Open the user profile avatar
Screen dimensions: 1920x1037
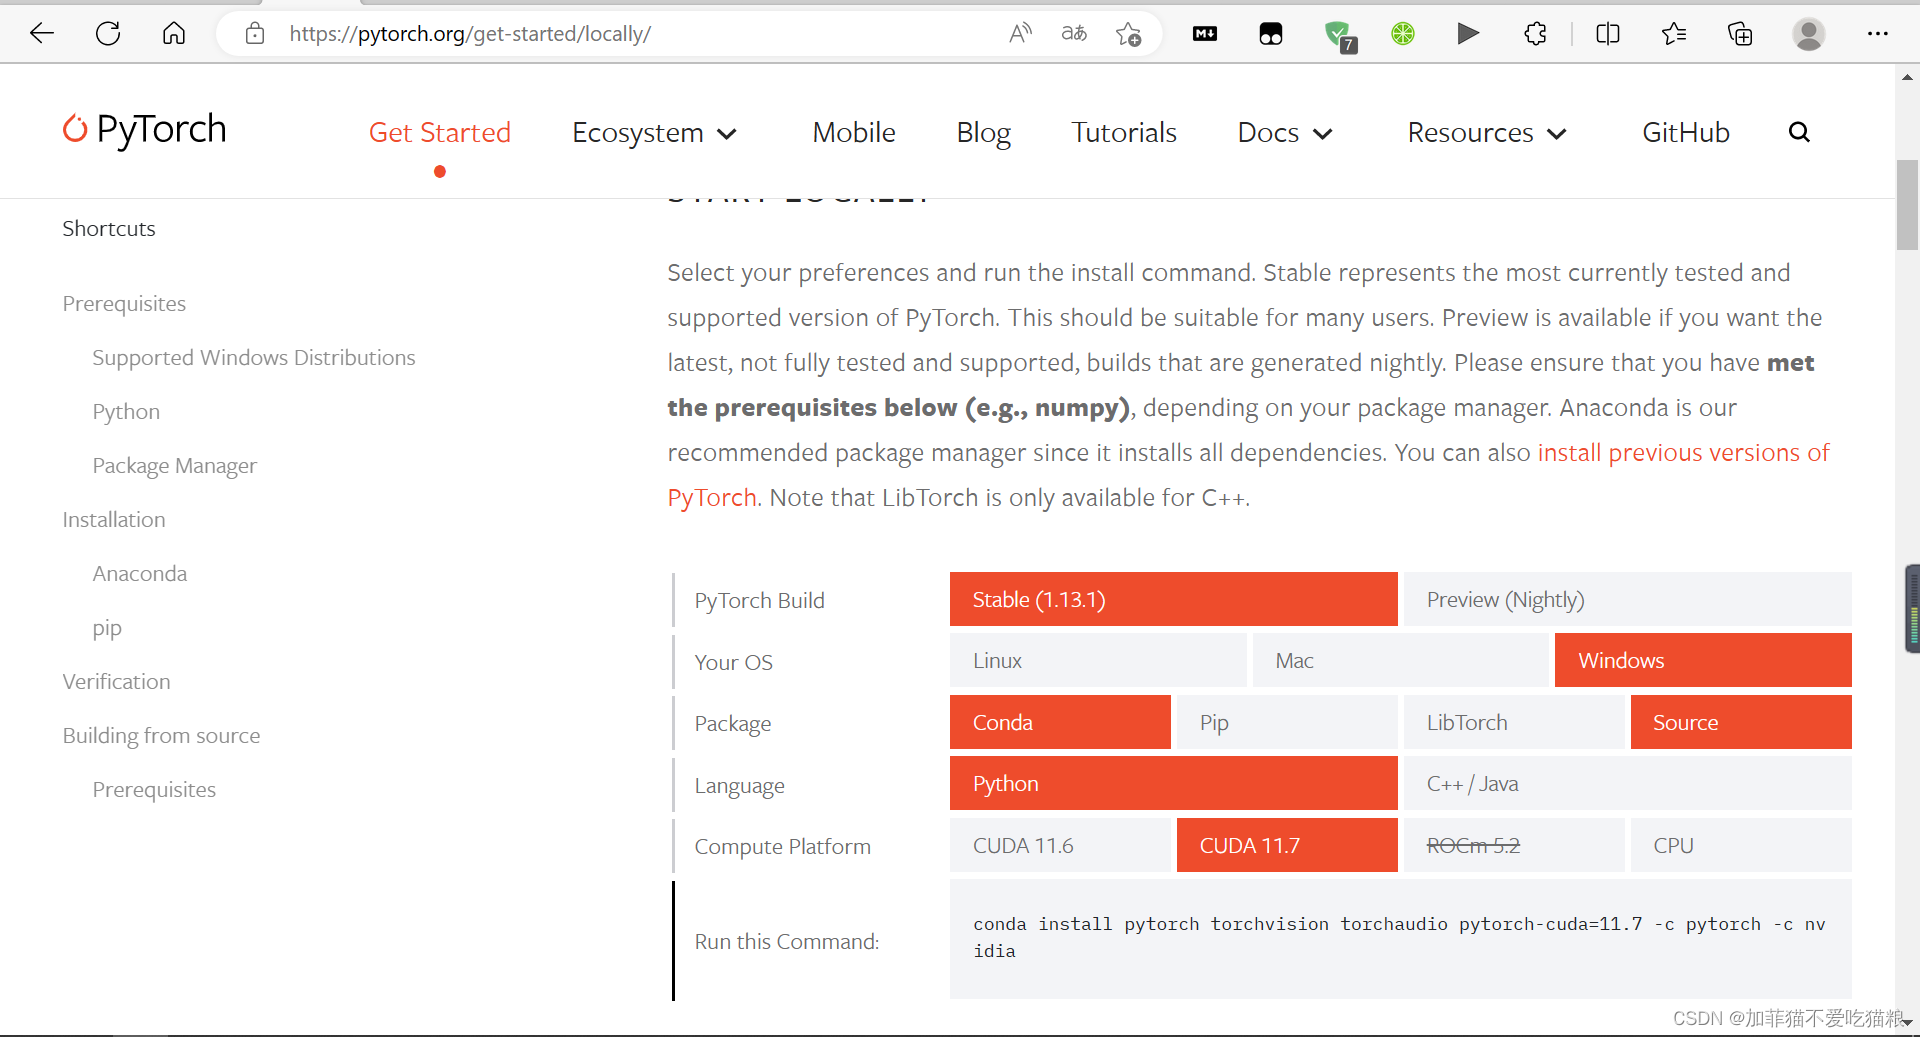(x=1808, y=34)
